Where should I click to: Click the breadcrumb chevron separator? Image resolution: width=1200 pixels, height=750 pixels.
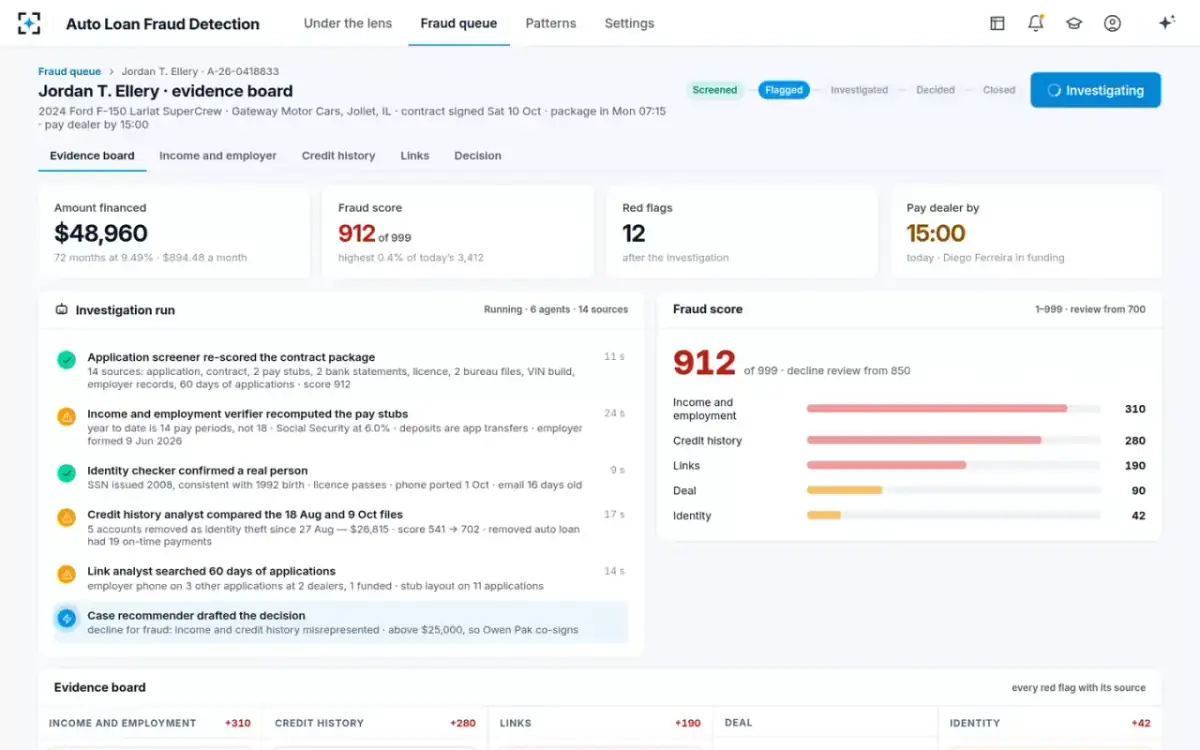[111, 72]
